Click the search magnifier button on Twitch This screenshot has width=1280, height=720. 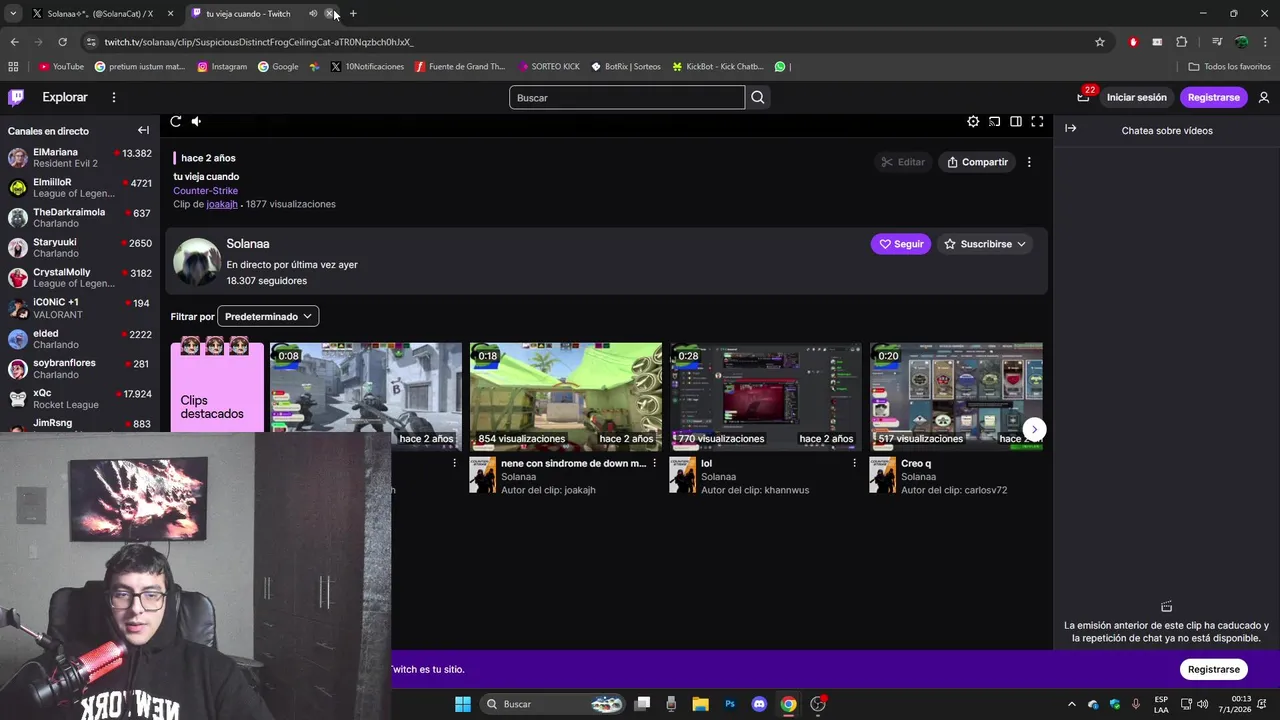pos(758,97)
